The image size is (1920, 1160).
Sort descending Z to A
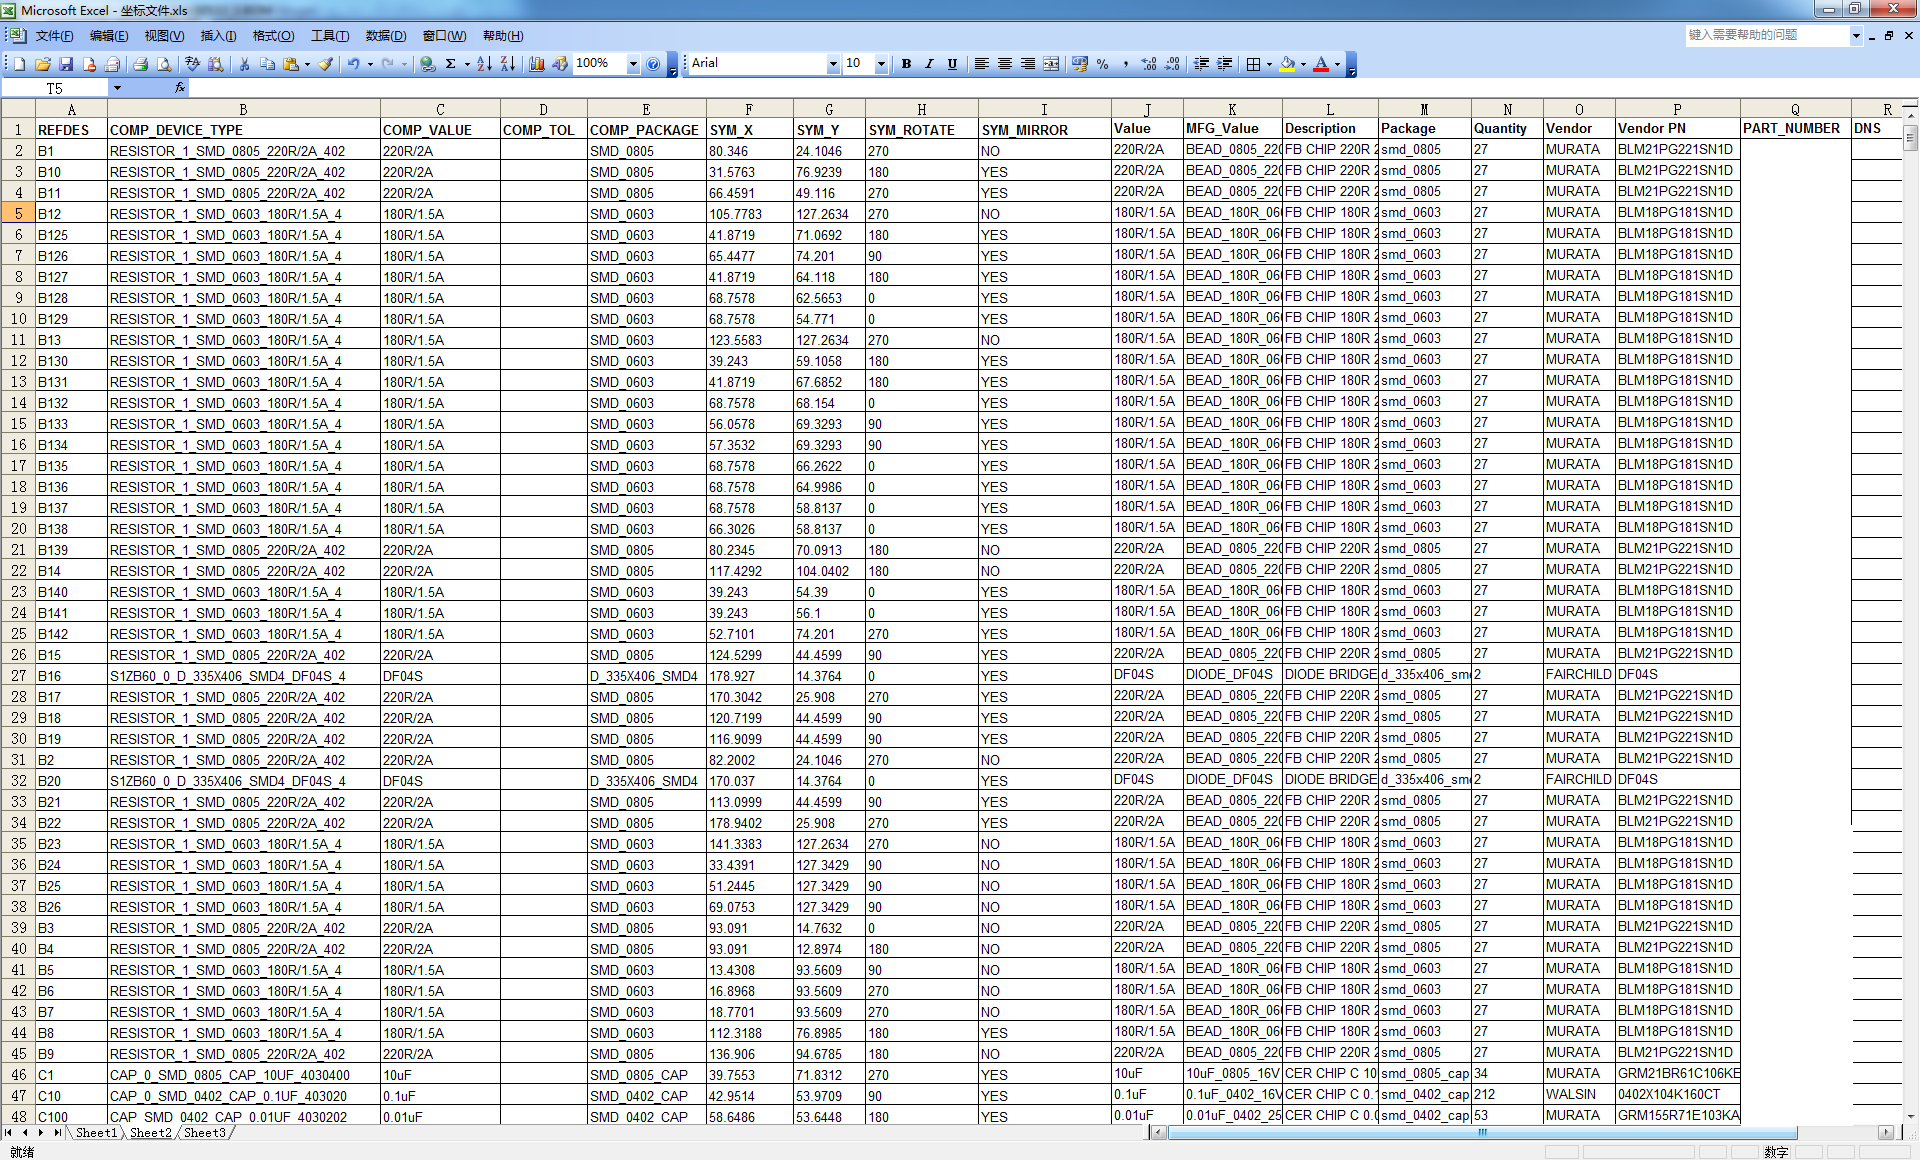(508, 64)
